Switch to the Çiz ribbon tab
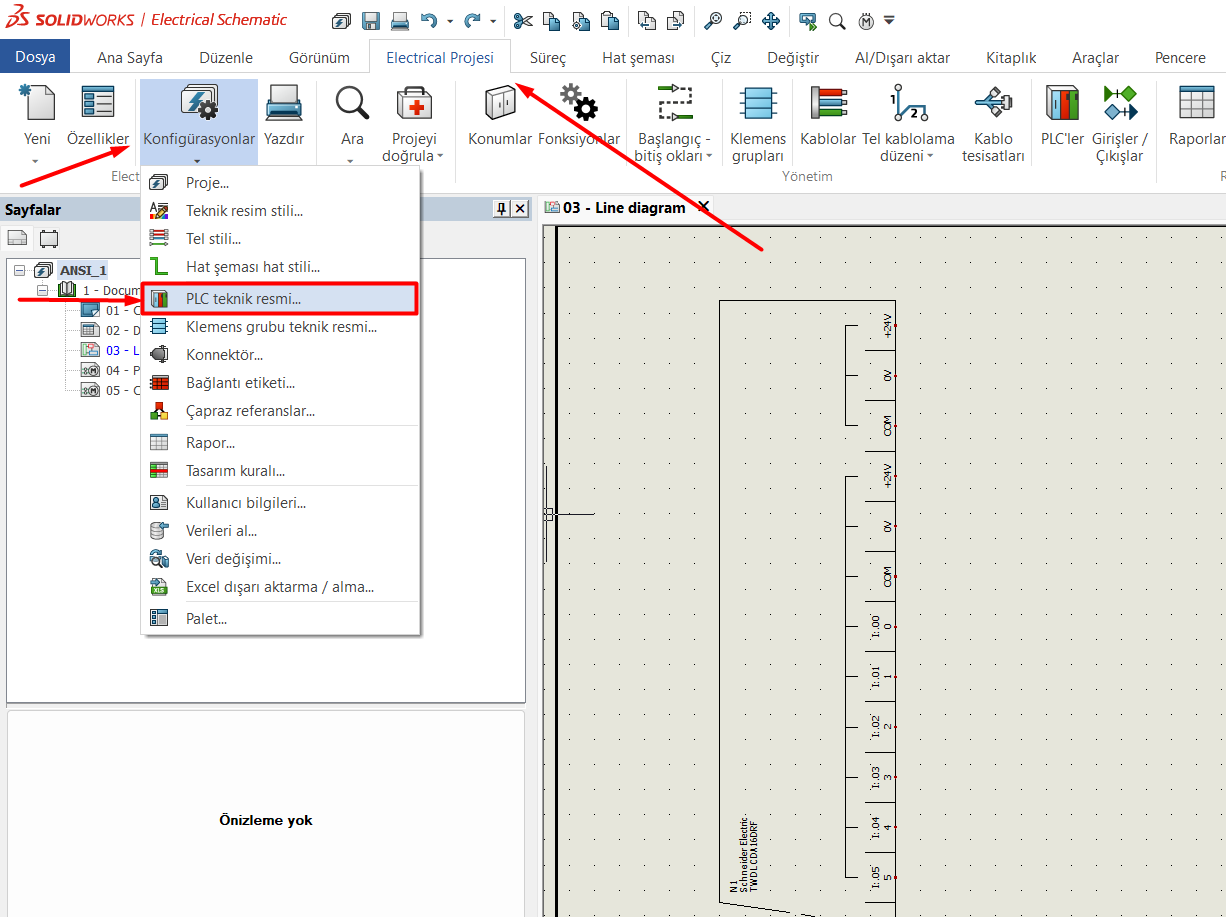1226x917 pixels. click(x=721, y=58)
